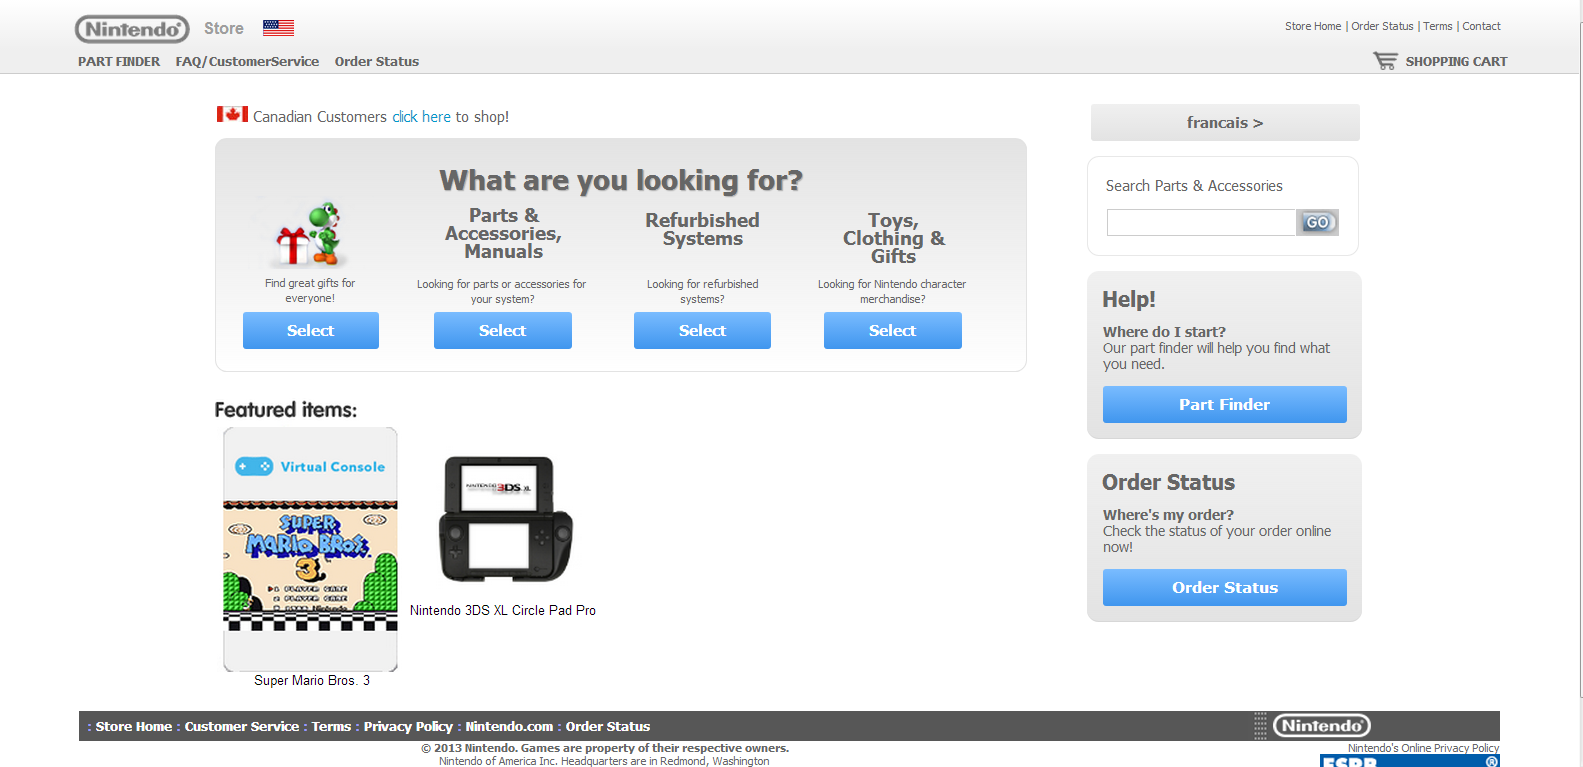Select Refurbished Systems category

click(x=702, y=331)
